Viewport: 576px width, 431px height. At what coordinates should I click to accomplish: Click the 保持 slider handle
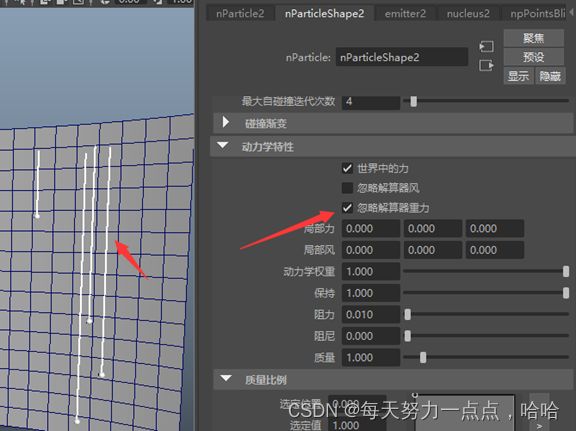(566, 293)
